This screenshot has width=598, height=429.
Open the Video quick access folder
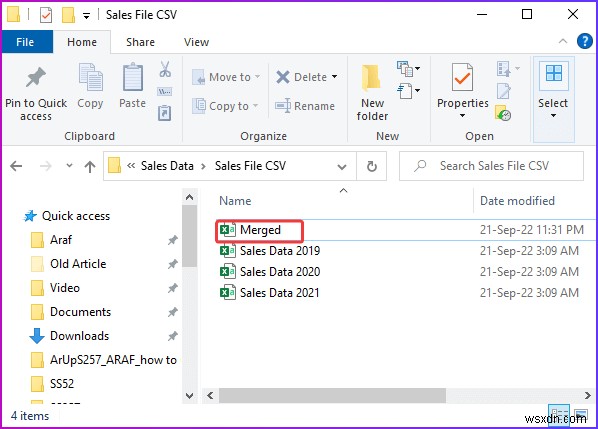[55, 288]
